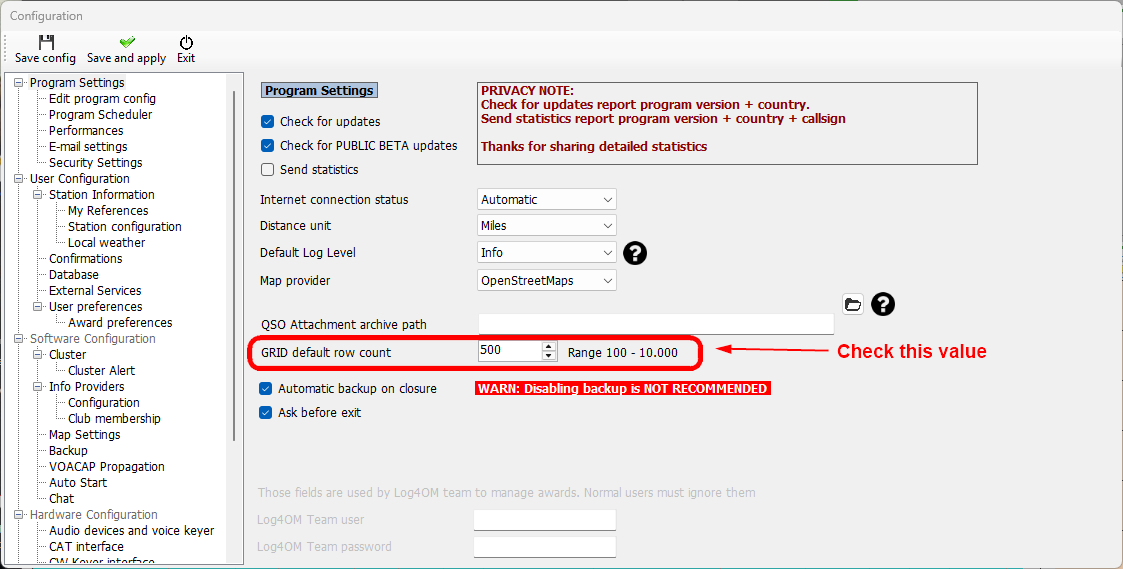This screenshot has width=1123, height=569.
Task: Click Log4OM Team user field
Action: coord(545,520)
